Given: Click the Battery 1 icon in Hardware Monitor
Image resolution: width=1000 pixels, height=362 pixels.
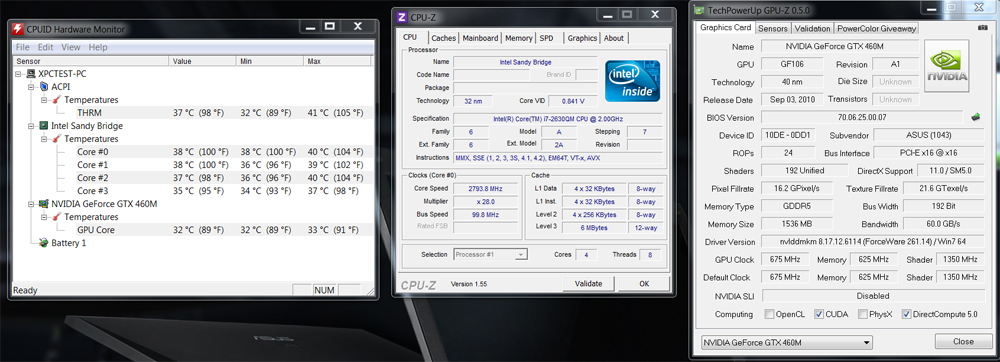Looking at the screenshot, I should point(44,243).
